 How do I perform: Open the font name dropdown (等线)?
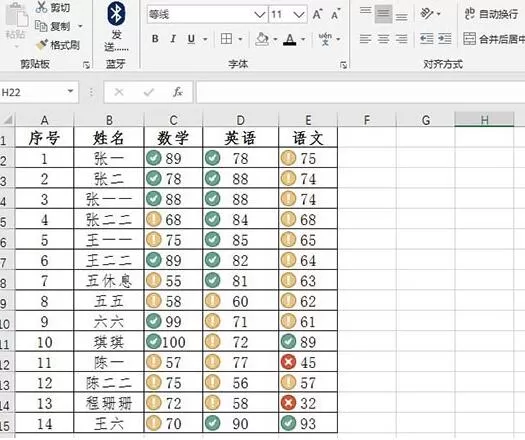coord(259,14)
